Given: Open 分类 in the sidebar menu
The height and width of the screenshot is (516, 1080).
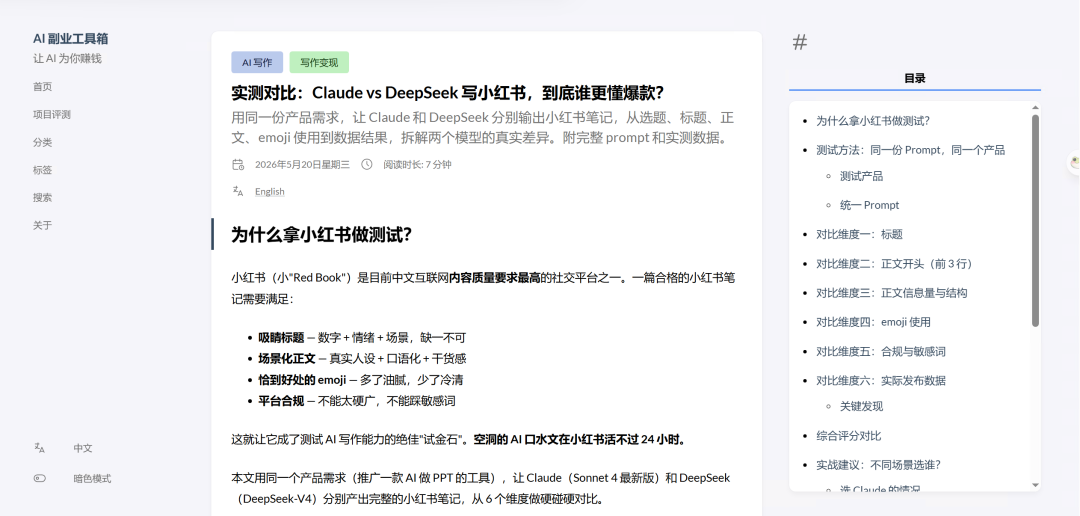Looking at the screenshot, I should (x=42, y=142).
